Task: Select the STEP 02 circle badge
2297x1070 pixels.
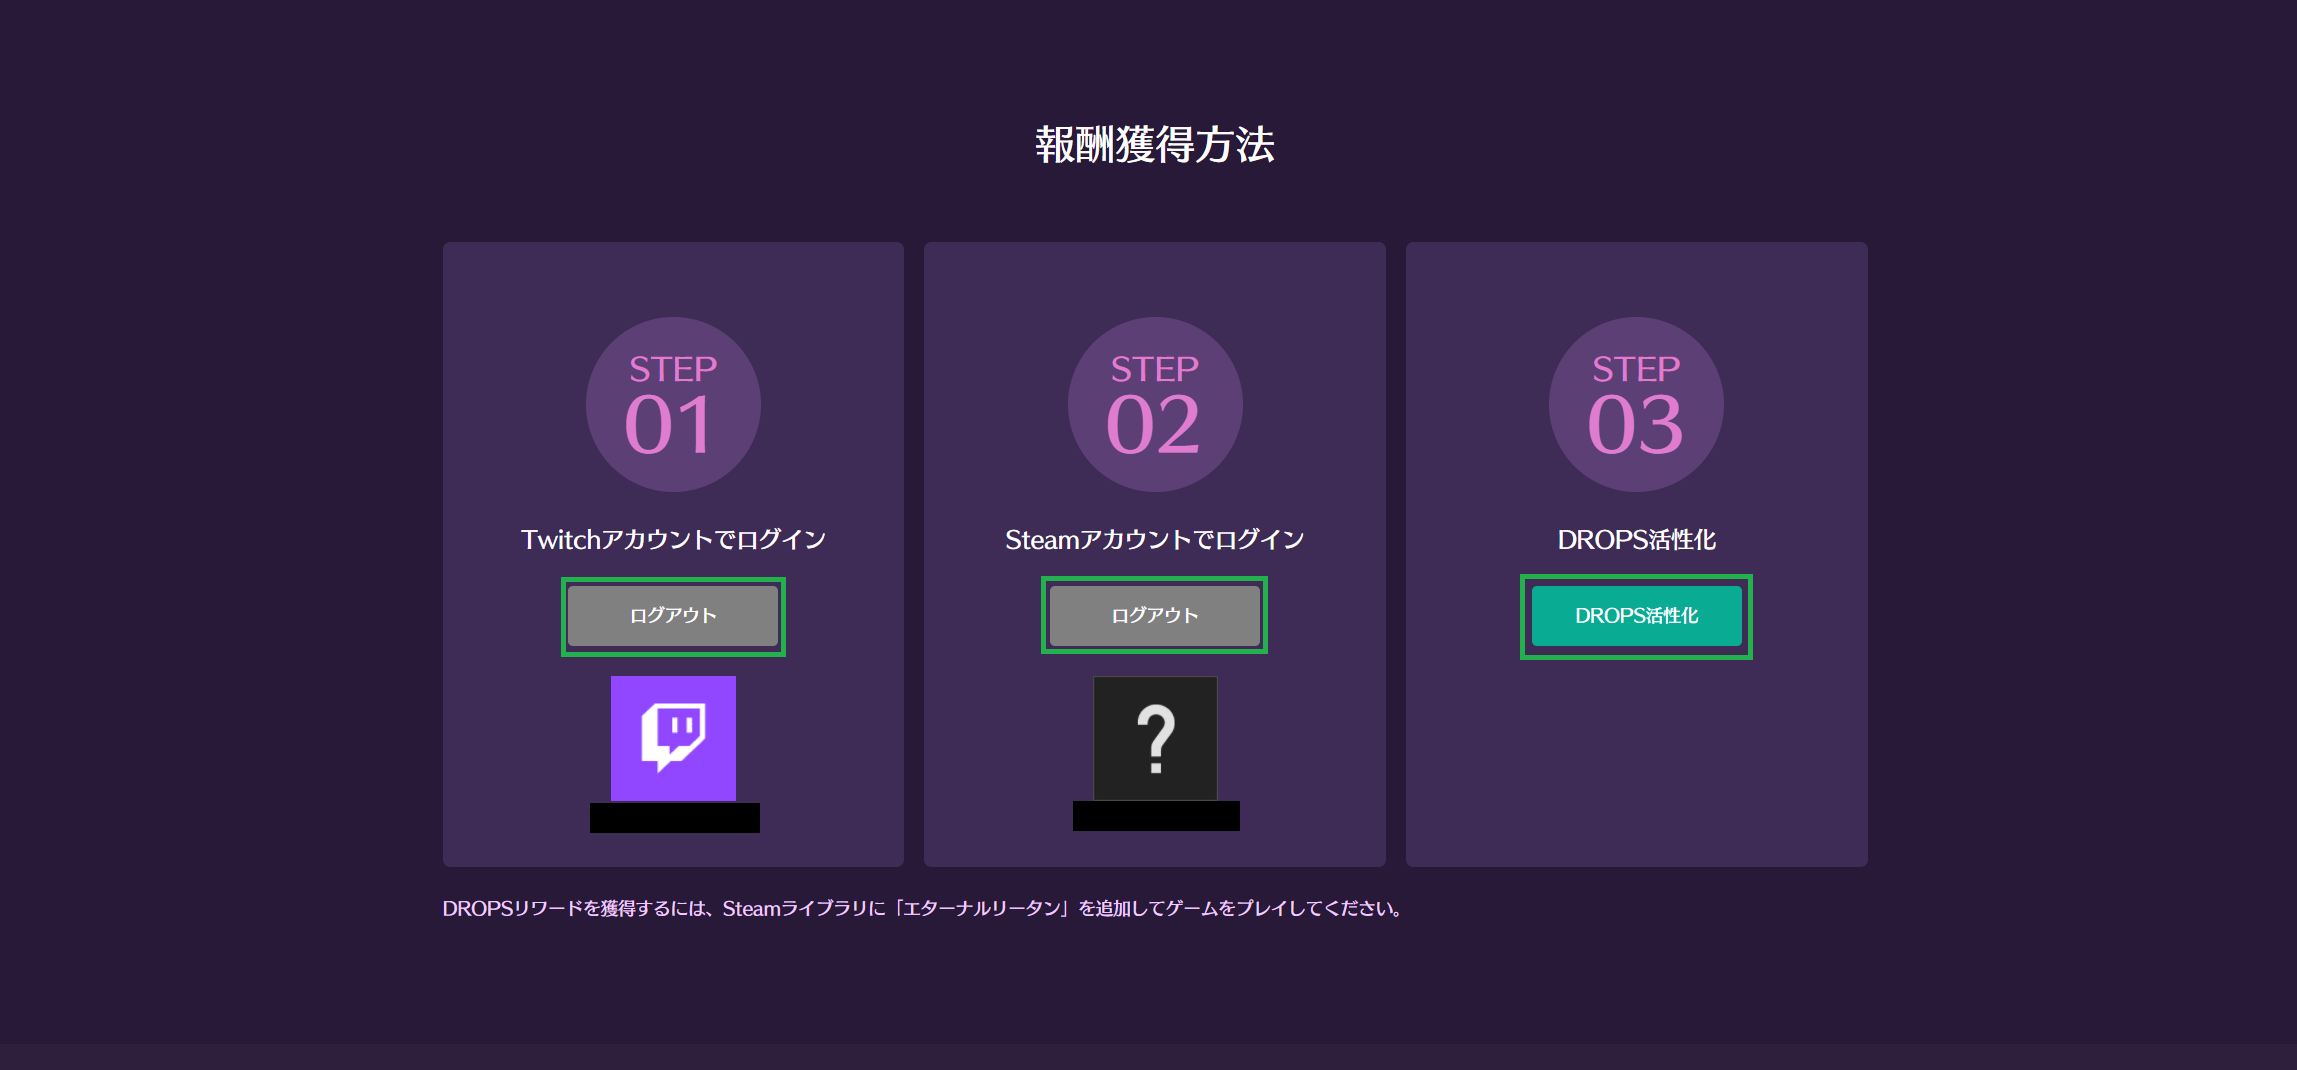Action: 1155,404
